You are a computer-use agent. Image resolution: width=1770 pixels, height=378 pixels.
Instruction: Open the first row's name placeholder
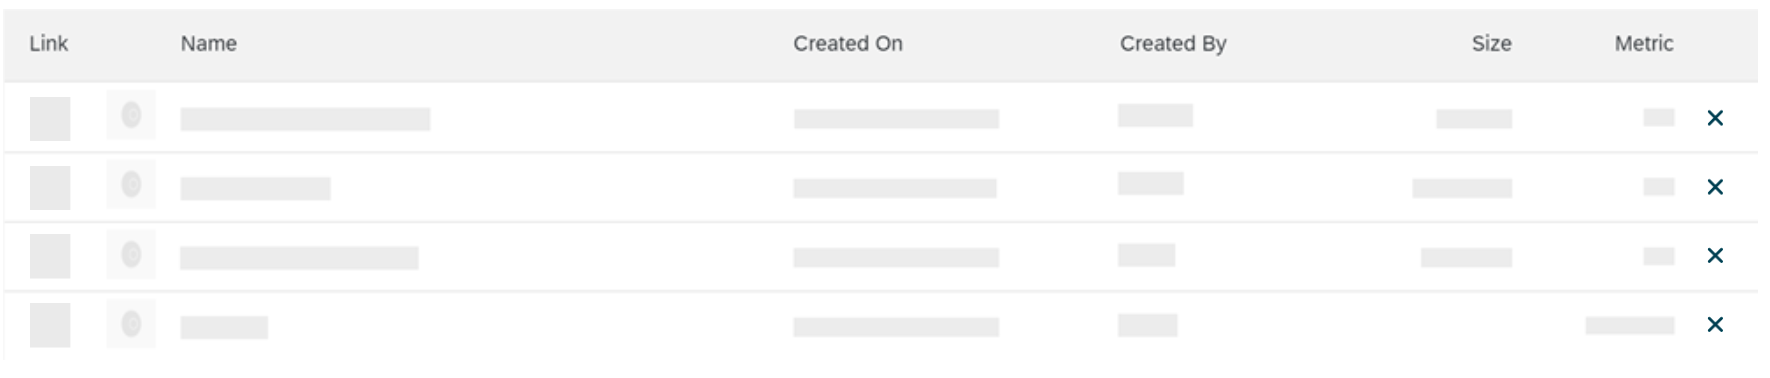click(305, 119)
